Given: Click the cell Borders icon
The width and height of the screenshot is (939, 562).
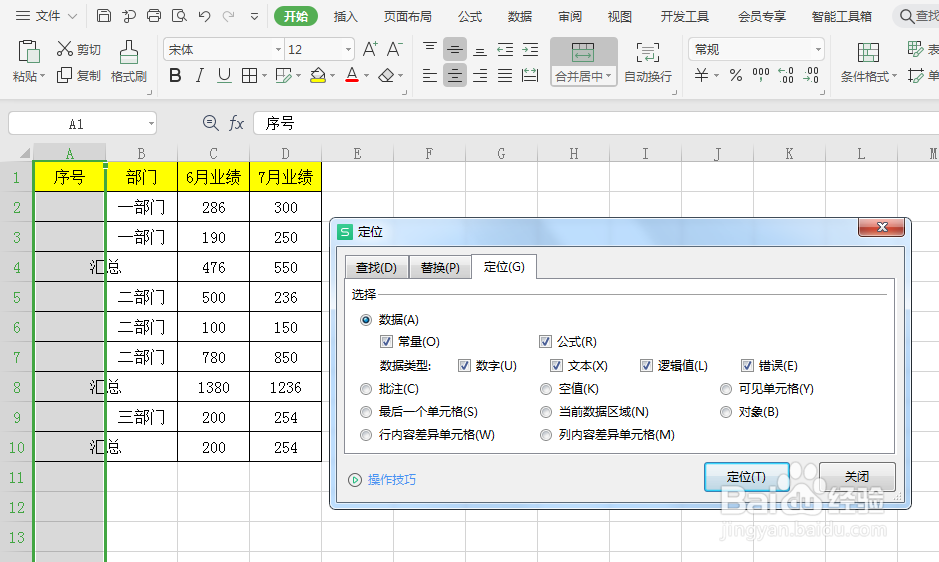Looking at the screenshot, I should click(x=249, y=75).
